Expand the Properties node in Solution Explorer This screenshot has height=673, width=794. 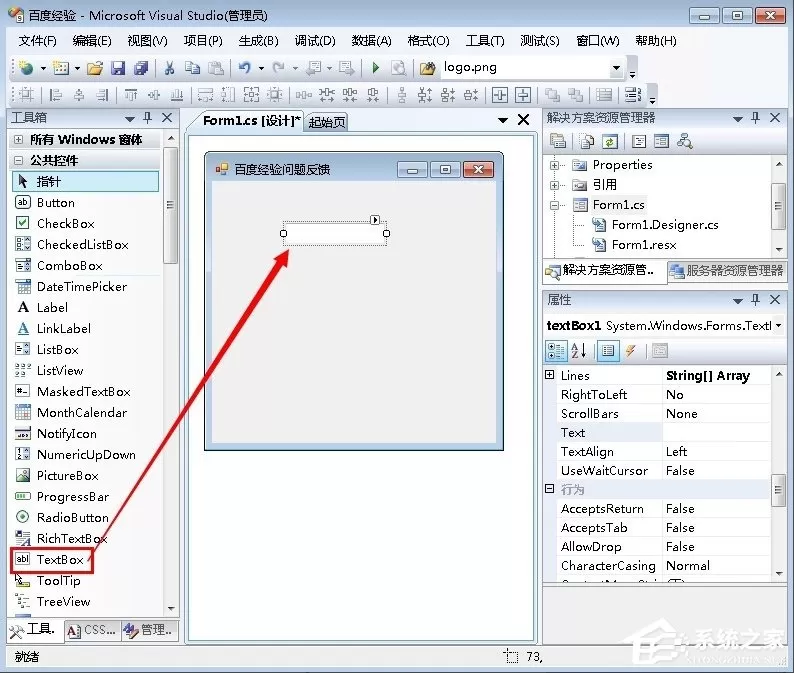click(x=554, y=165)
